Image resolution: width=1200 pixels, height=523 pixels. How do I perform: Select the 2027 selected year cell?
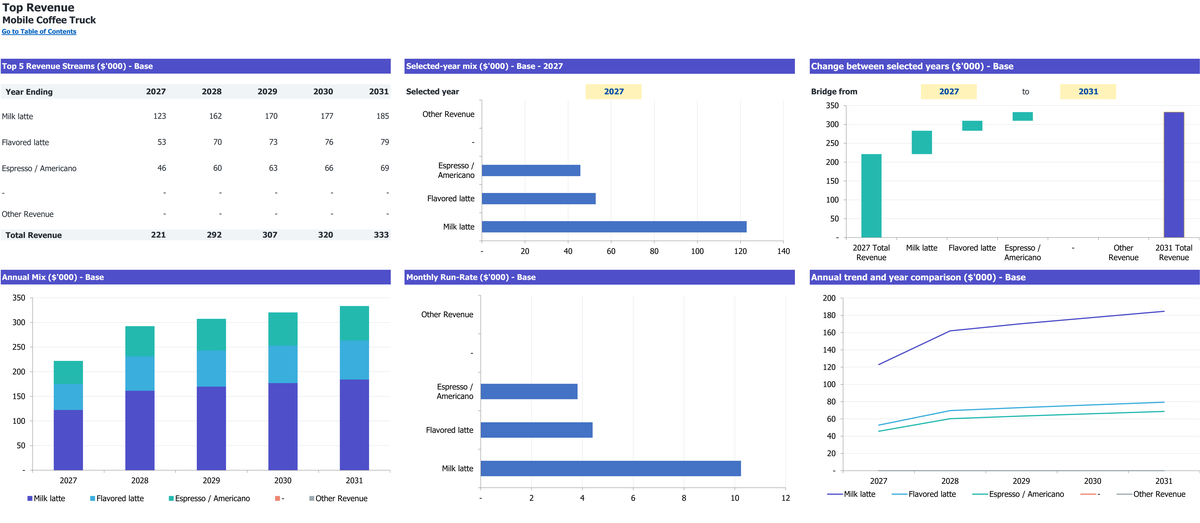[613, 91]
